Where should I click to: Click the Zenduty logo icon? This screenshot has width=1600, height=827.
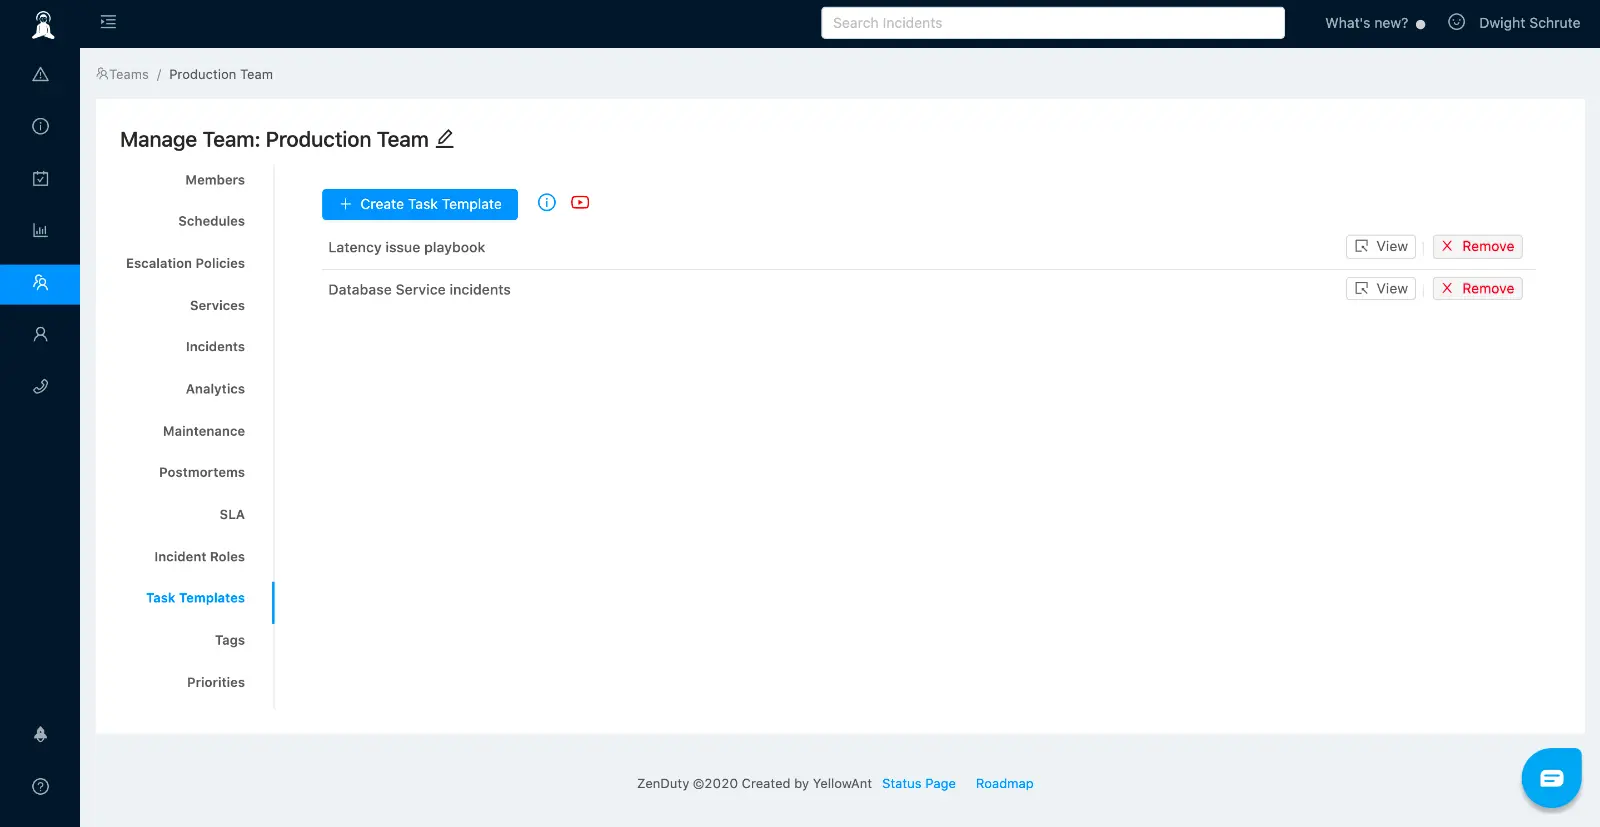(43, 24)
